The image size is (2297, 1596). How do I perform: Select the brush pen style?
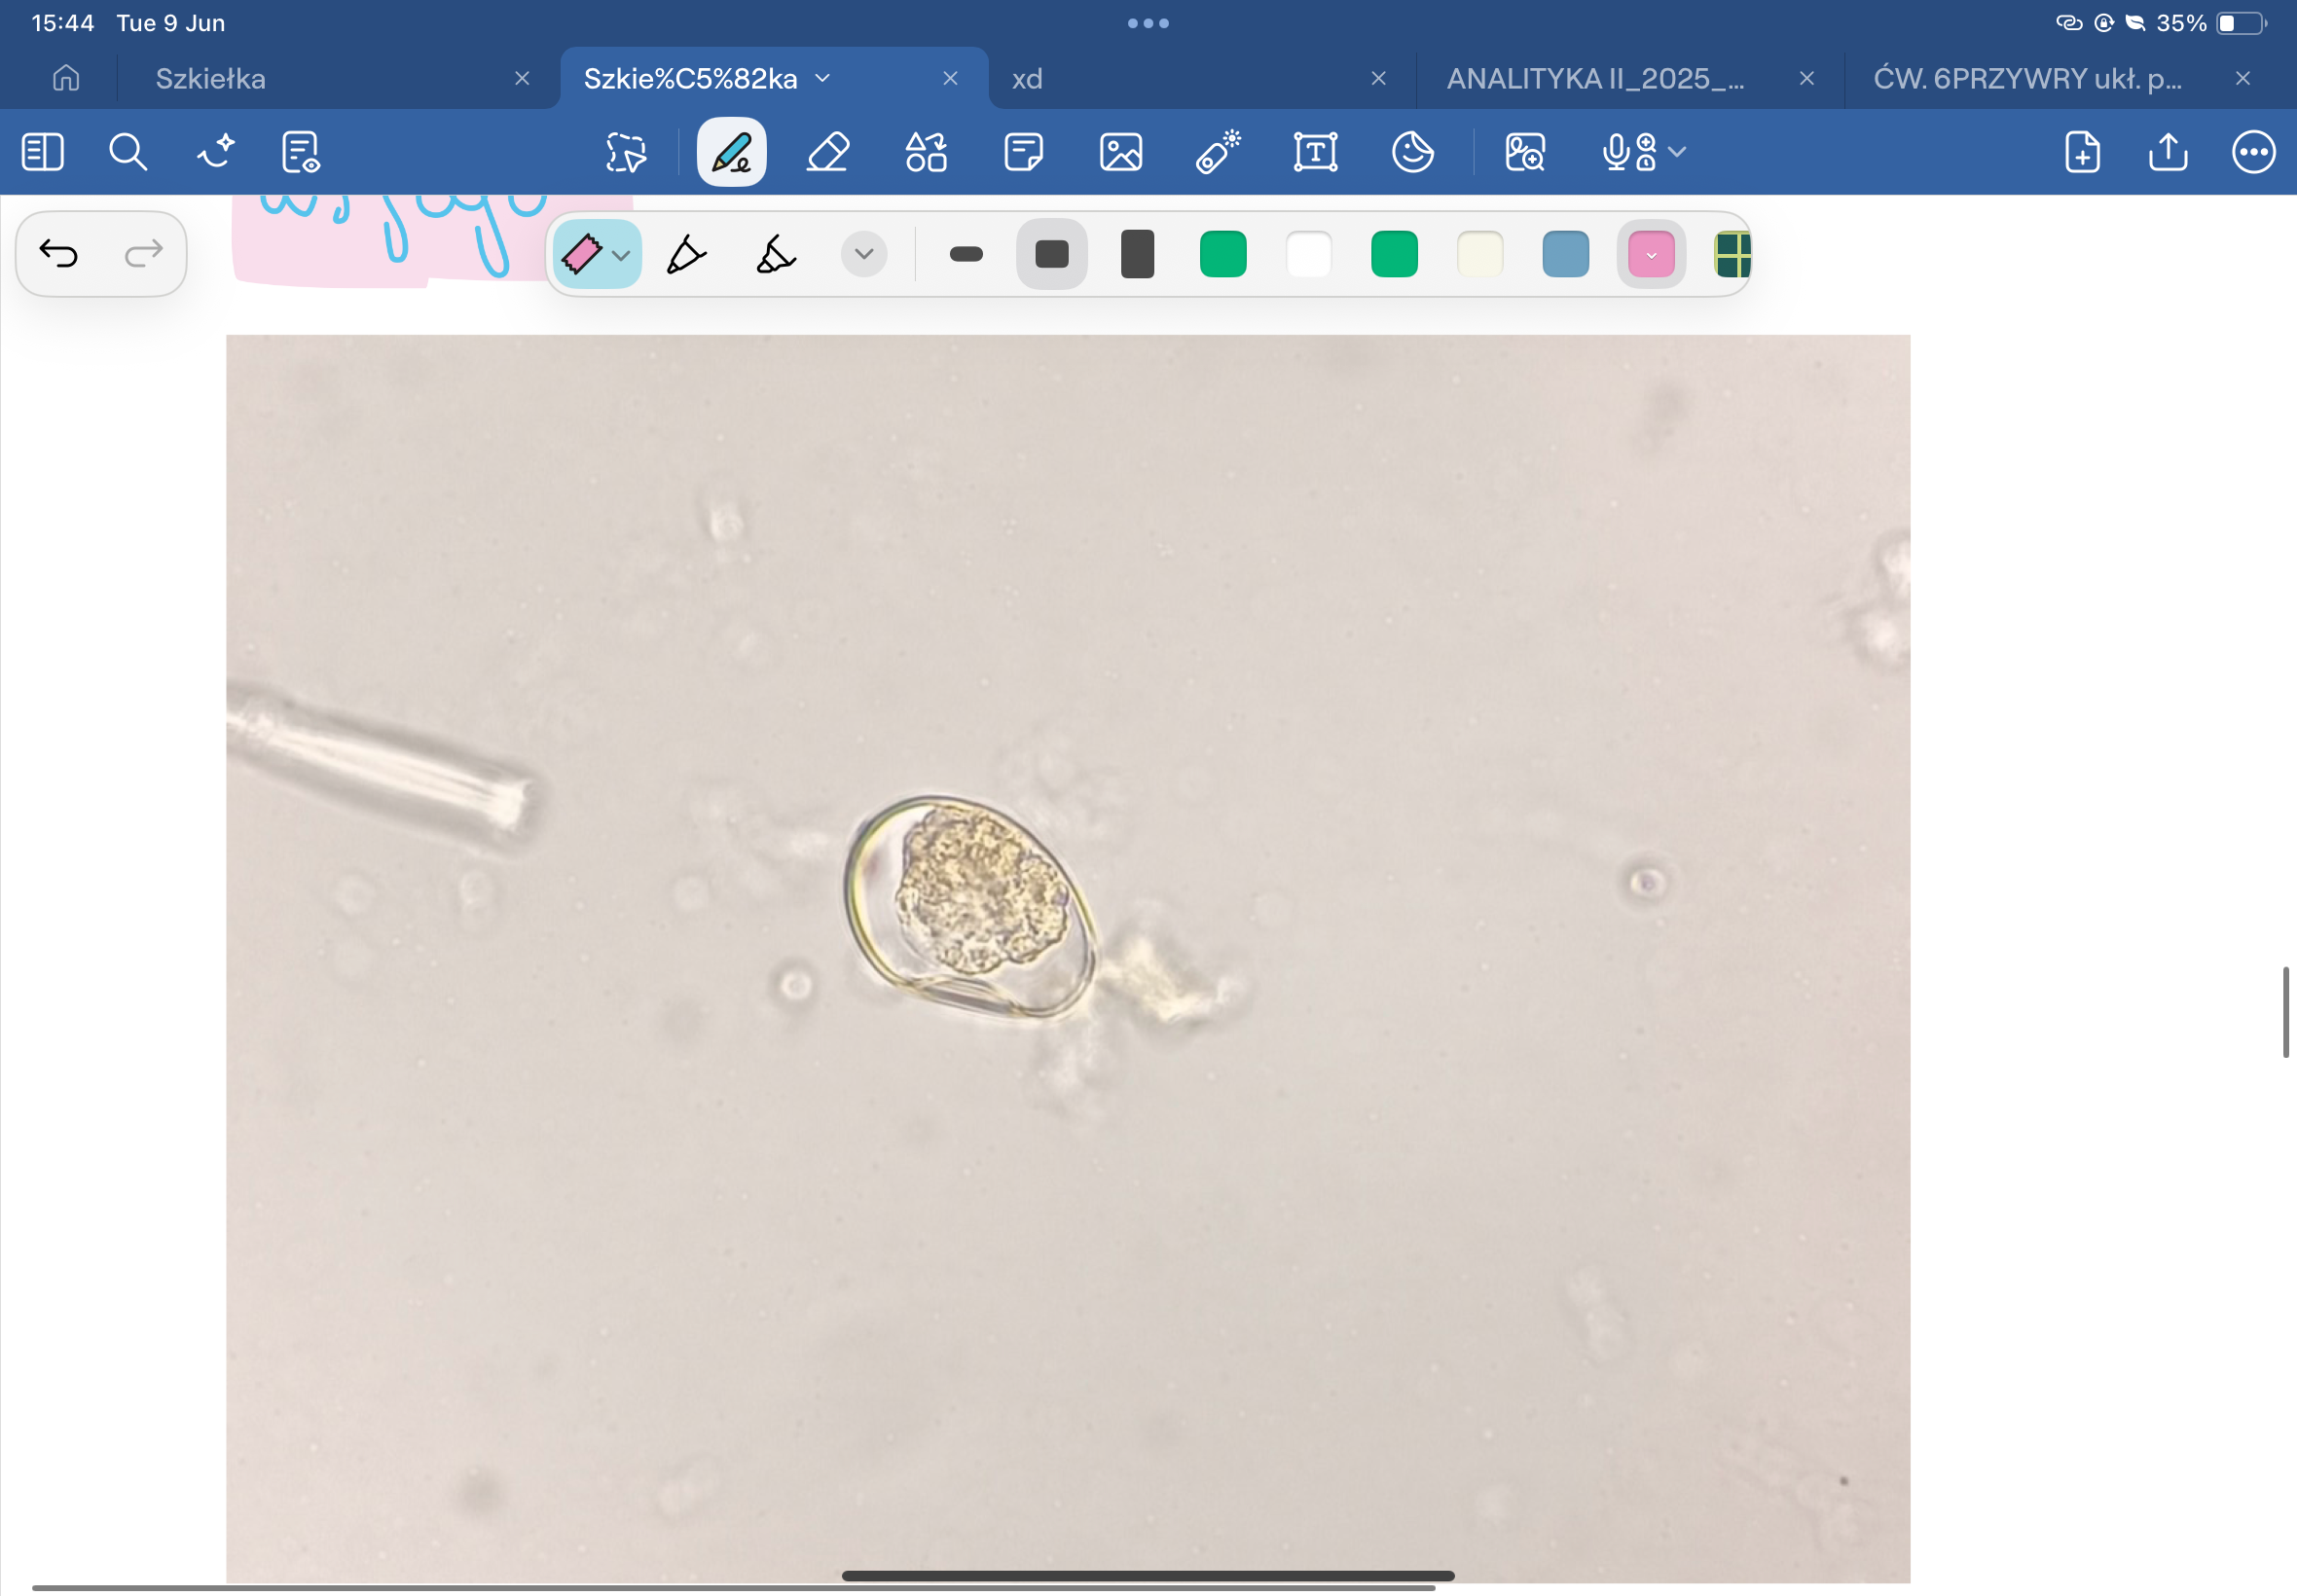tap(775, 254)
